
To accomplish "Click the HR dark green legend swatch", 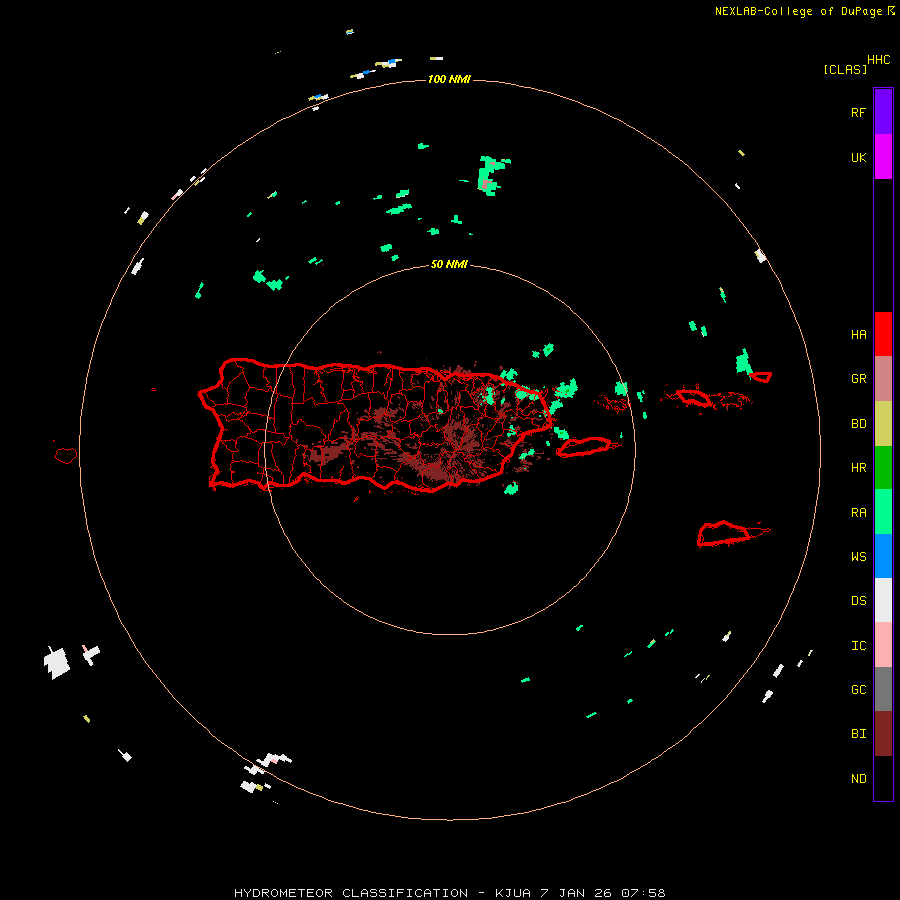I will [x=883, y=468].
